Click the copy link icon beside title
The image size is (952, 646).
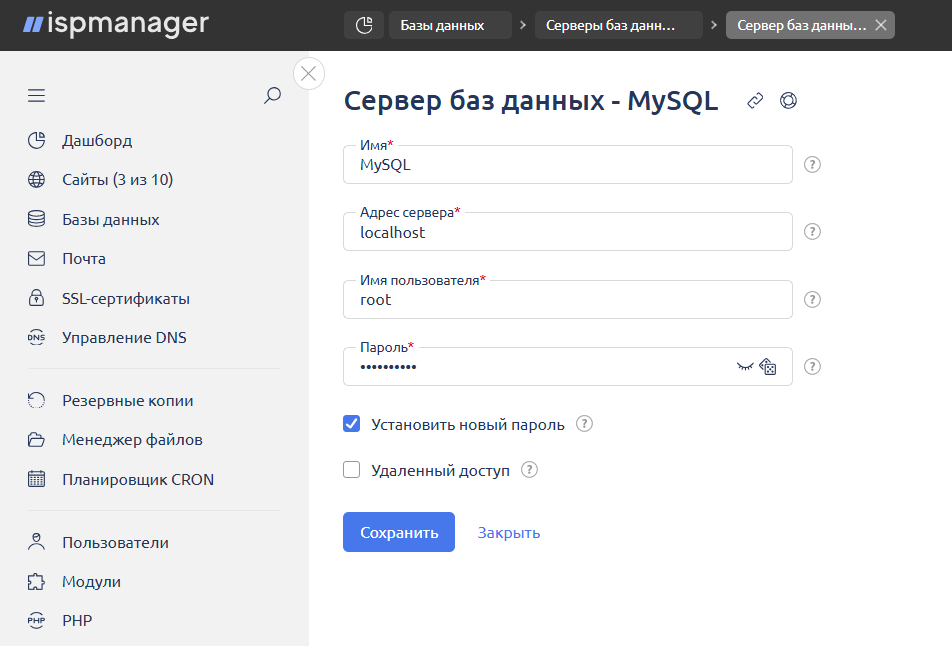point(756,100)
